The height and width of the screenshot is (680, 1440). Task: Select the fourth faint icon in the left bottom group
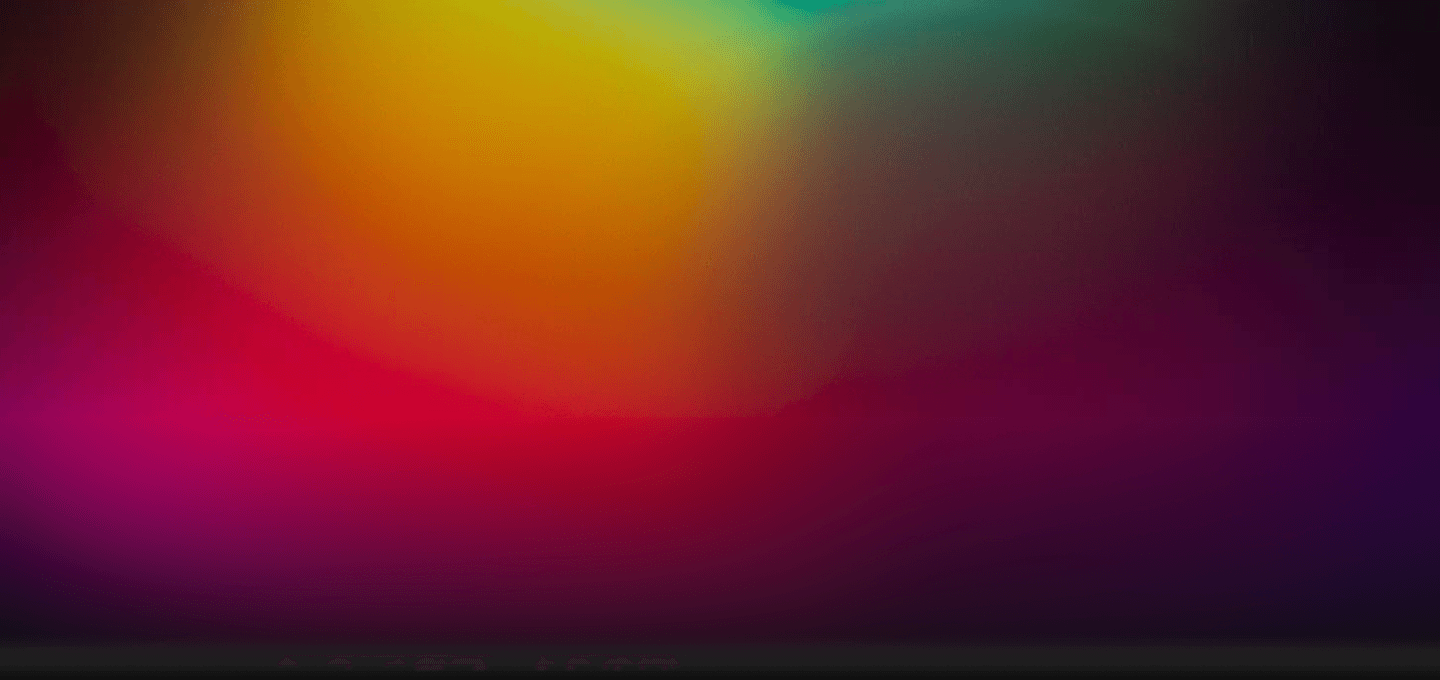click(430, 662)
